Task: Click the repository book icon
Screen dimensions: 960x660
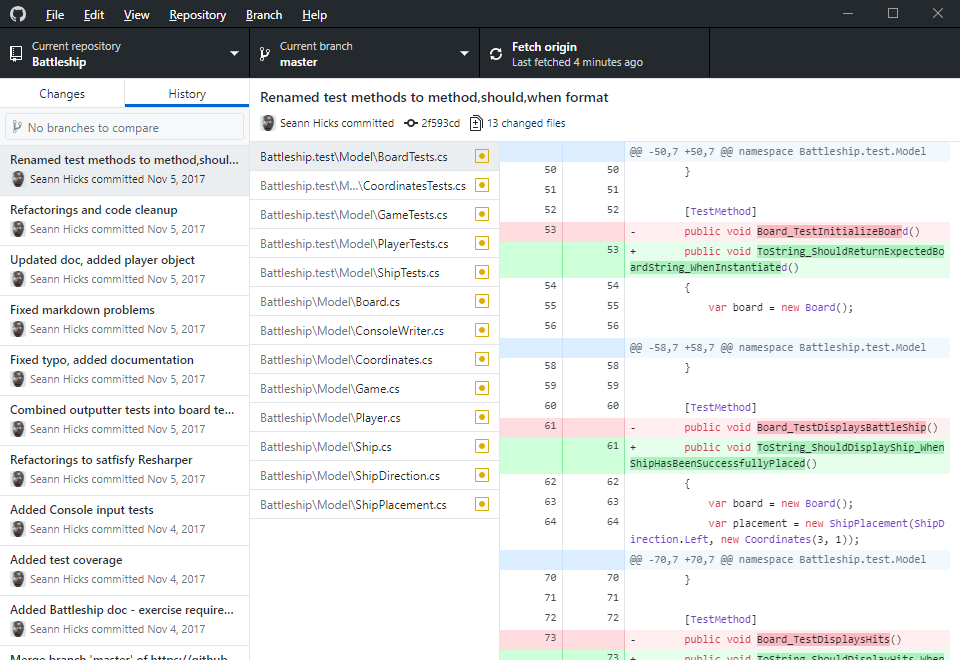Action: pos(16,54)
